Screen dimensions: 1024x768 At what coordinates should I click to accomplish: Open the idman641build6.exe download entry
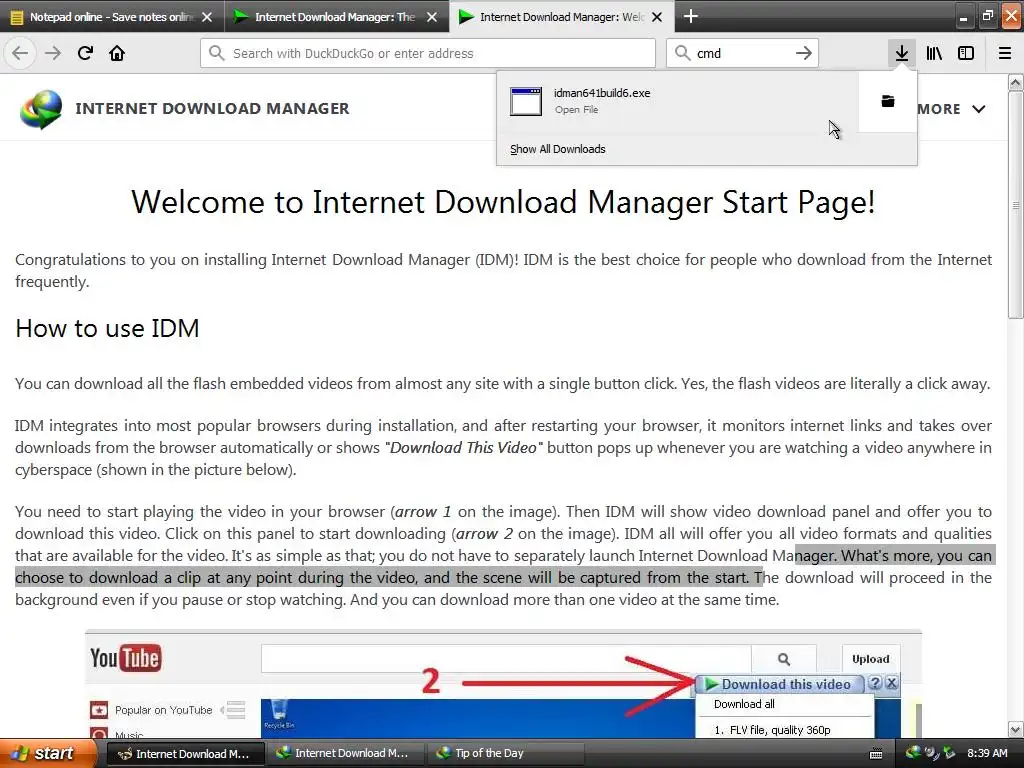pos(678,101)
